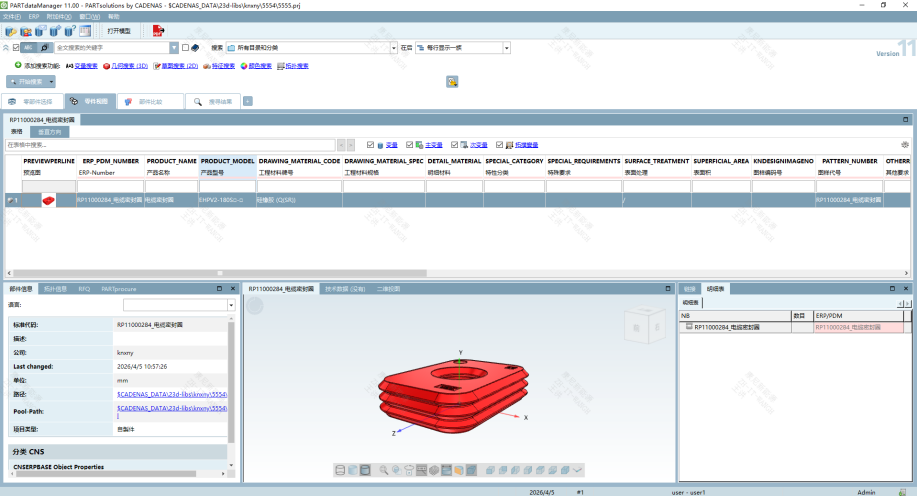Click the ABC text search mode button
Viewport: 917px width, 496px height.
29,47
